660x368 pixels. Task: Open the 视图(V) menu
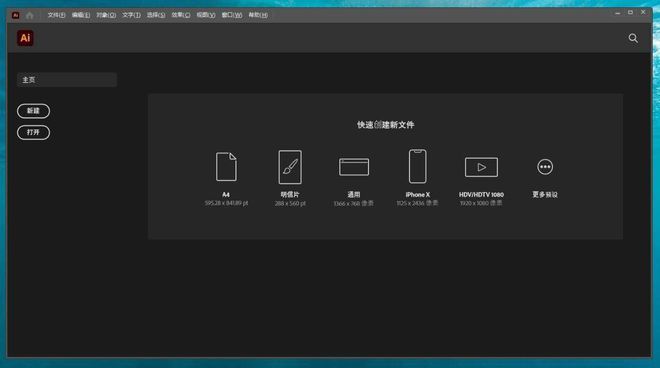click(x=206, y=15)
